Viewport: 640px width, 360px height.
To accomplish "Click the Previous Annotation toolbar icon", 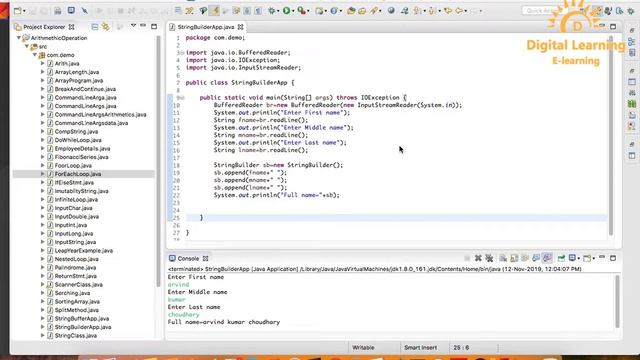I will (x=432, y=11).
